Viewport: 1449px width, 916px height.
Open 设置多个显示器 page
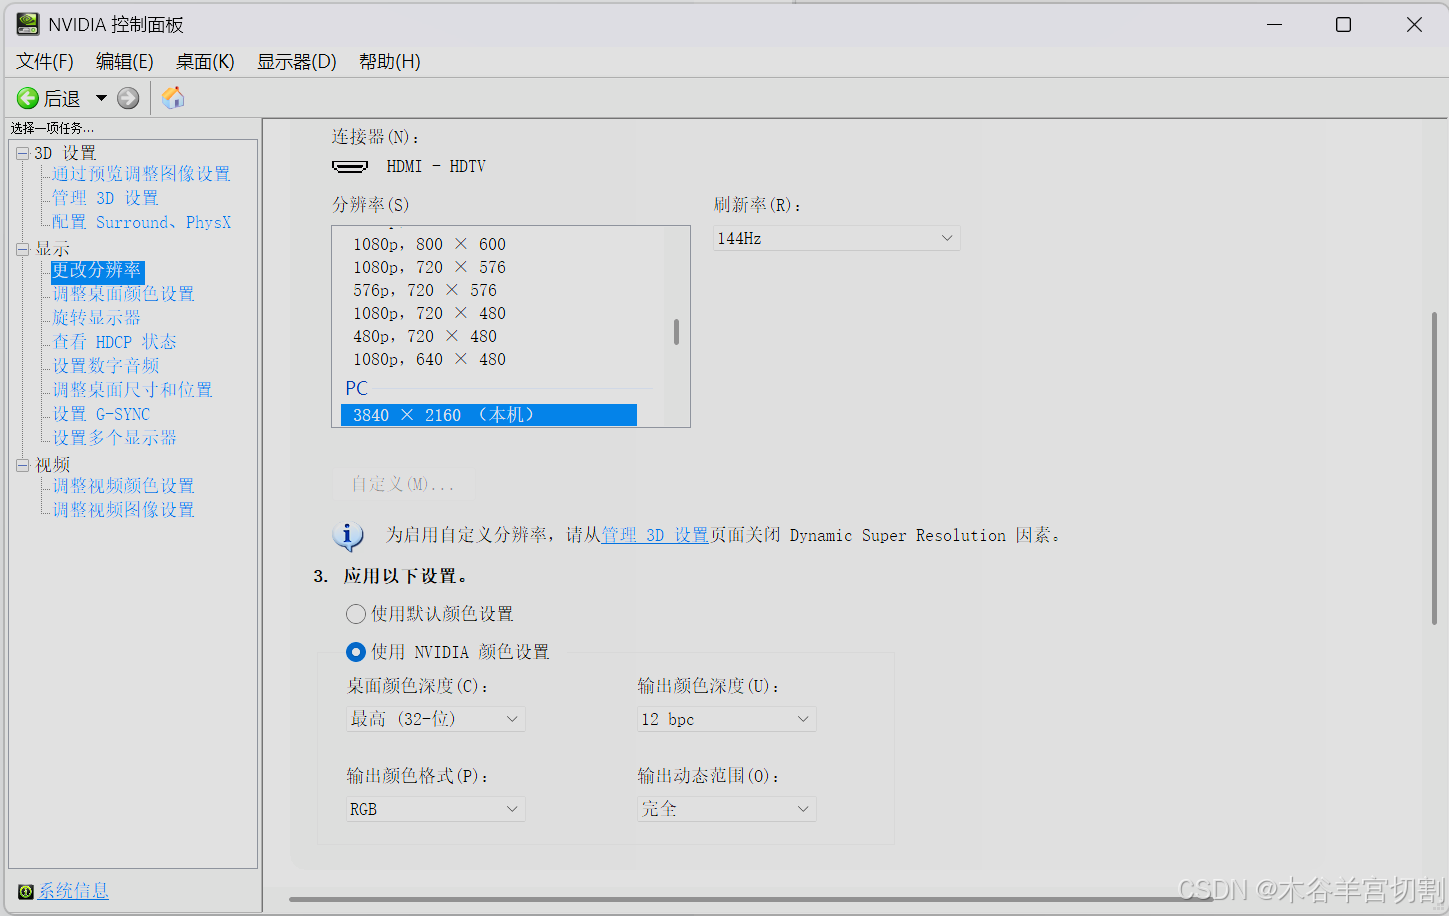point(114,438)
